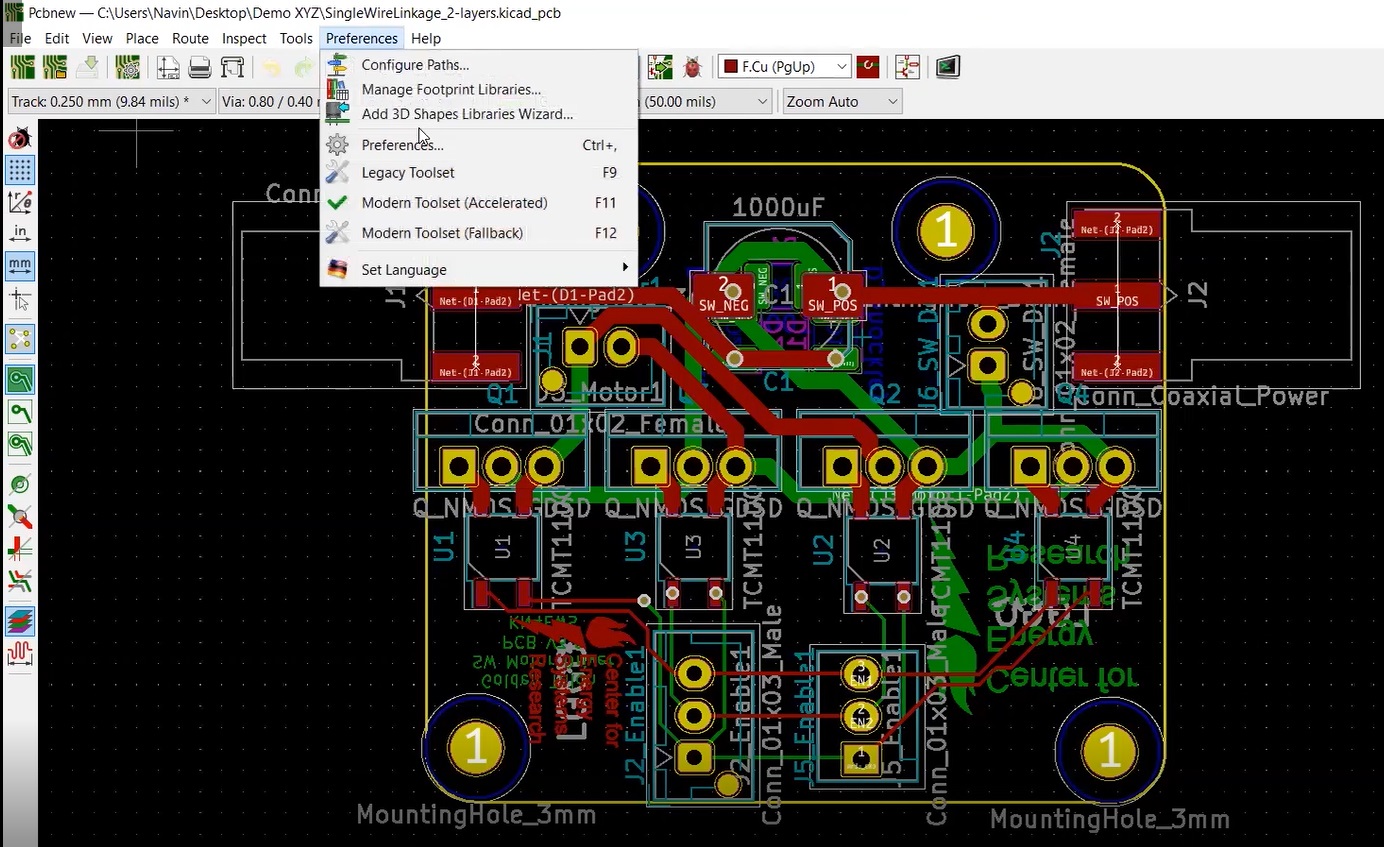The height and width of the screenshot is (847, 1384).
Task: Switch to Legacy Toolset F9
Action: coord(479,173)
